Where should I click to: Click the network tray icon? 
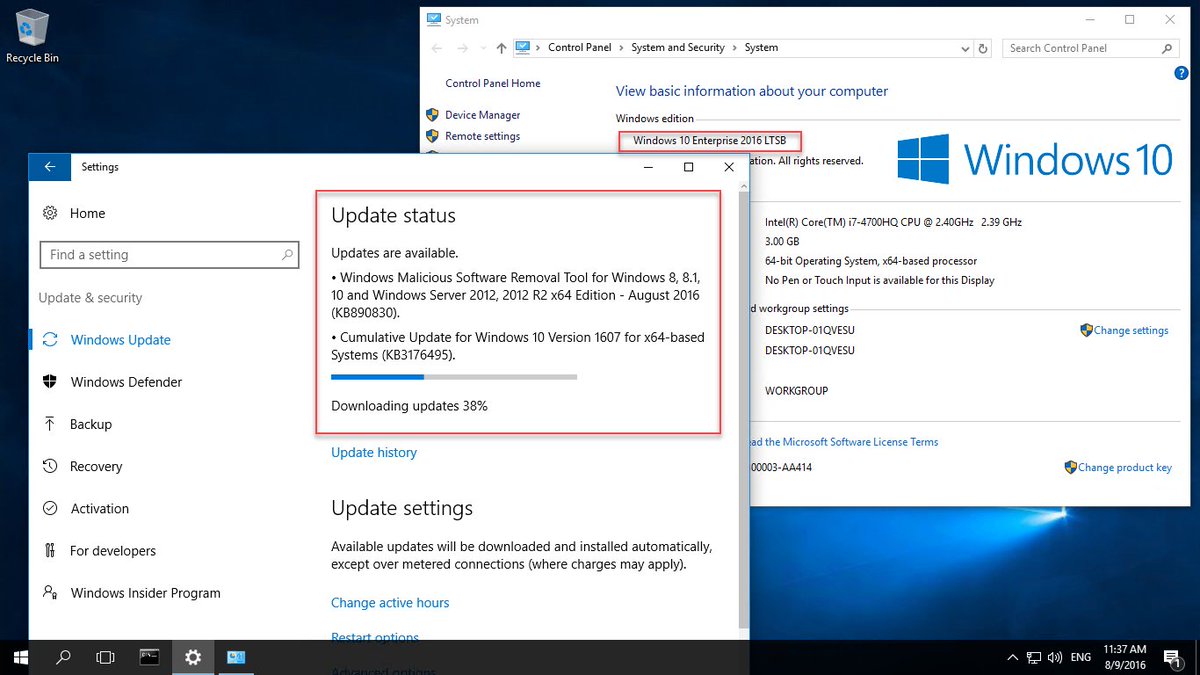click(x=1034, y=658)
